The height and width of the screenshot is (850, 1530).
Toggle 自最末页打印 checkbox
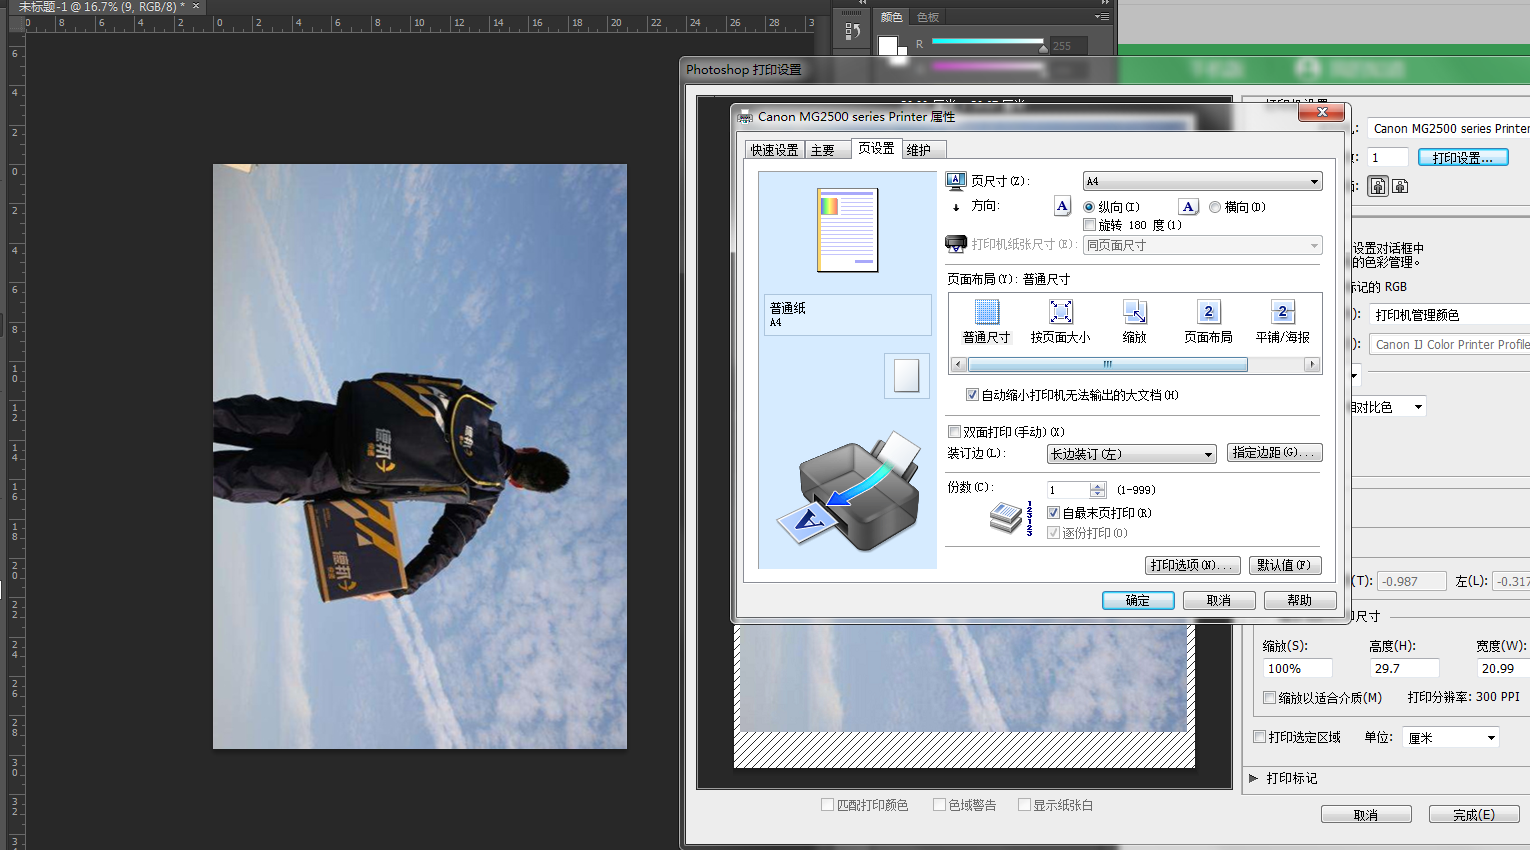[1053, 513]
